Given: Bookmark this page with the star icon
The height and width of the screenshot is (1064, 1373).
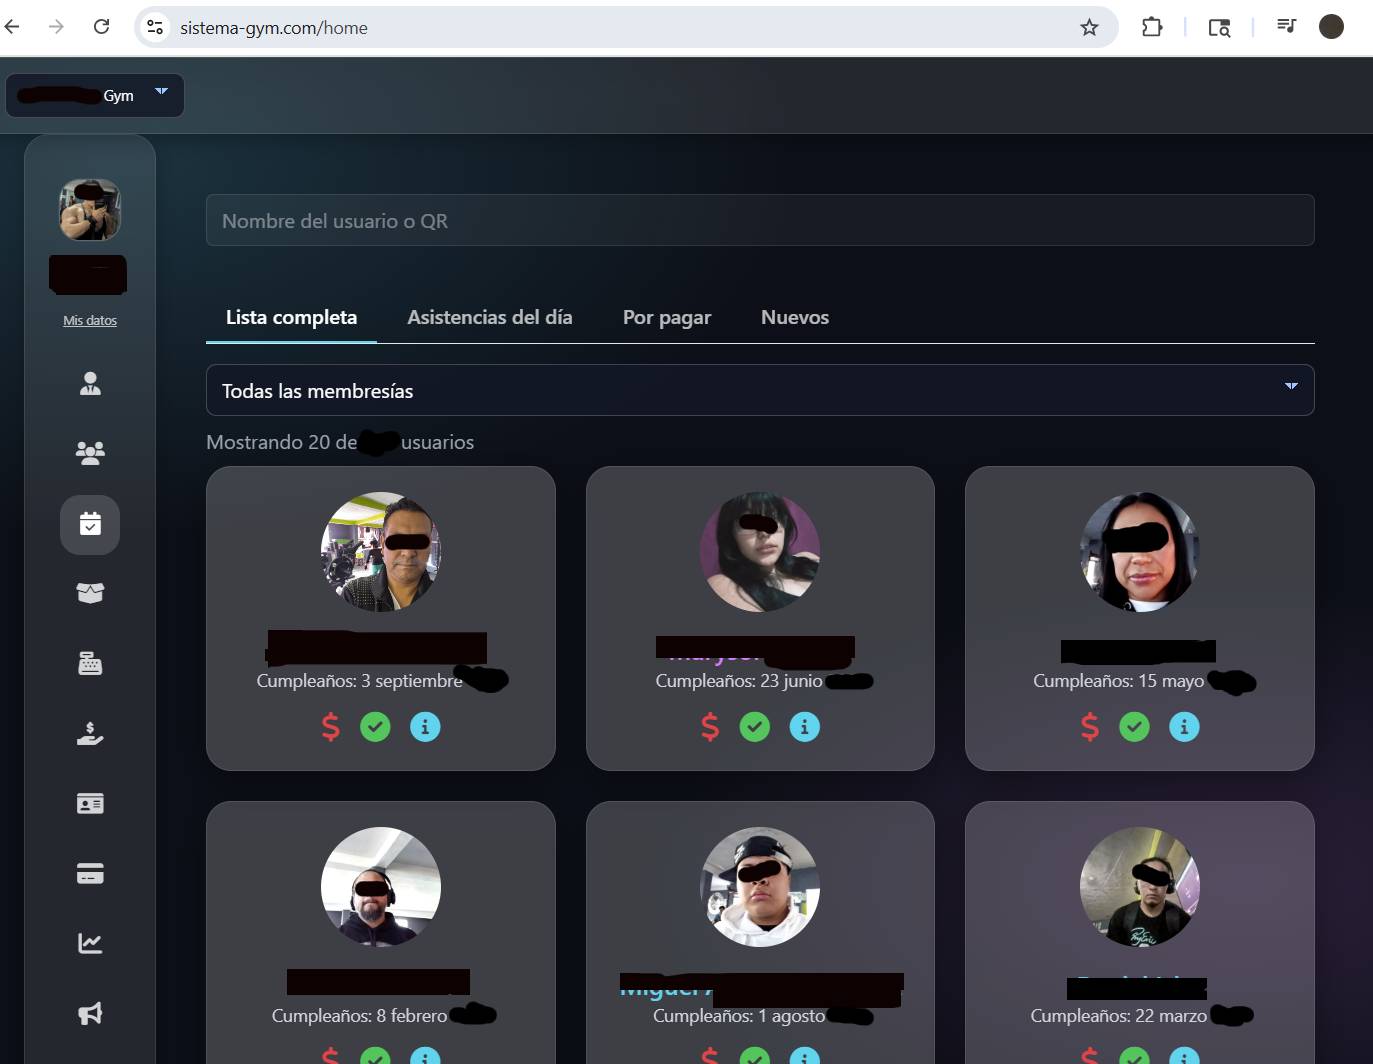Looking at the screenshot, I should tap(1089, 28).
